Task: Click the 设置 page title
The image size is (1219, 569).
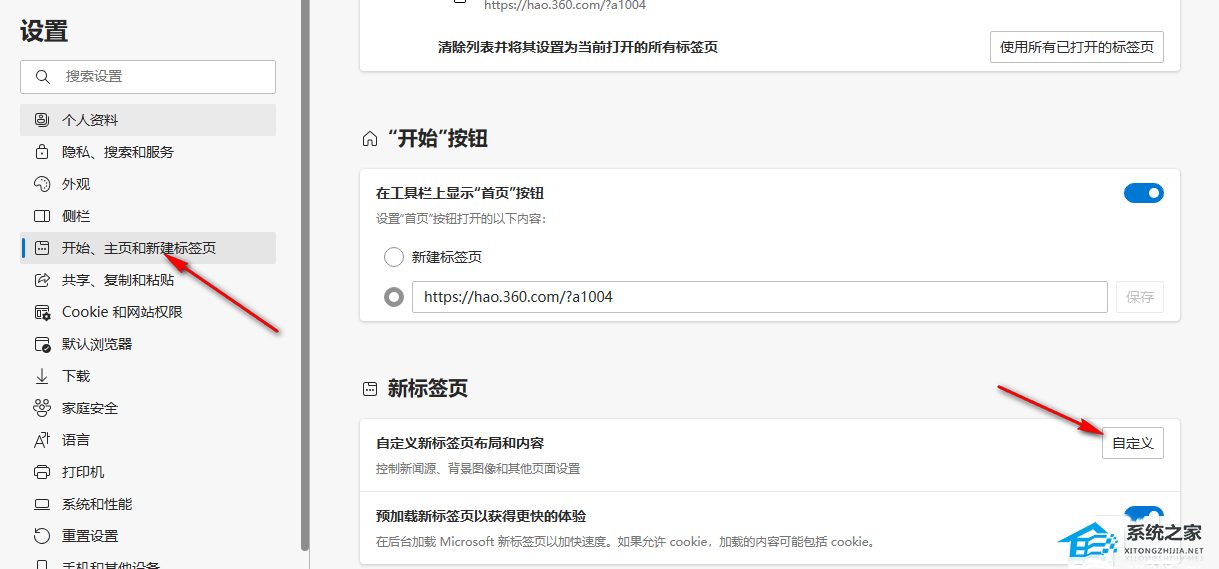Action: [x=44, y=31]
